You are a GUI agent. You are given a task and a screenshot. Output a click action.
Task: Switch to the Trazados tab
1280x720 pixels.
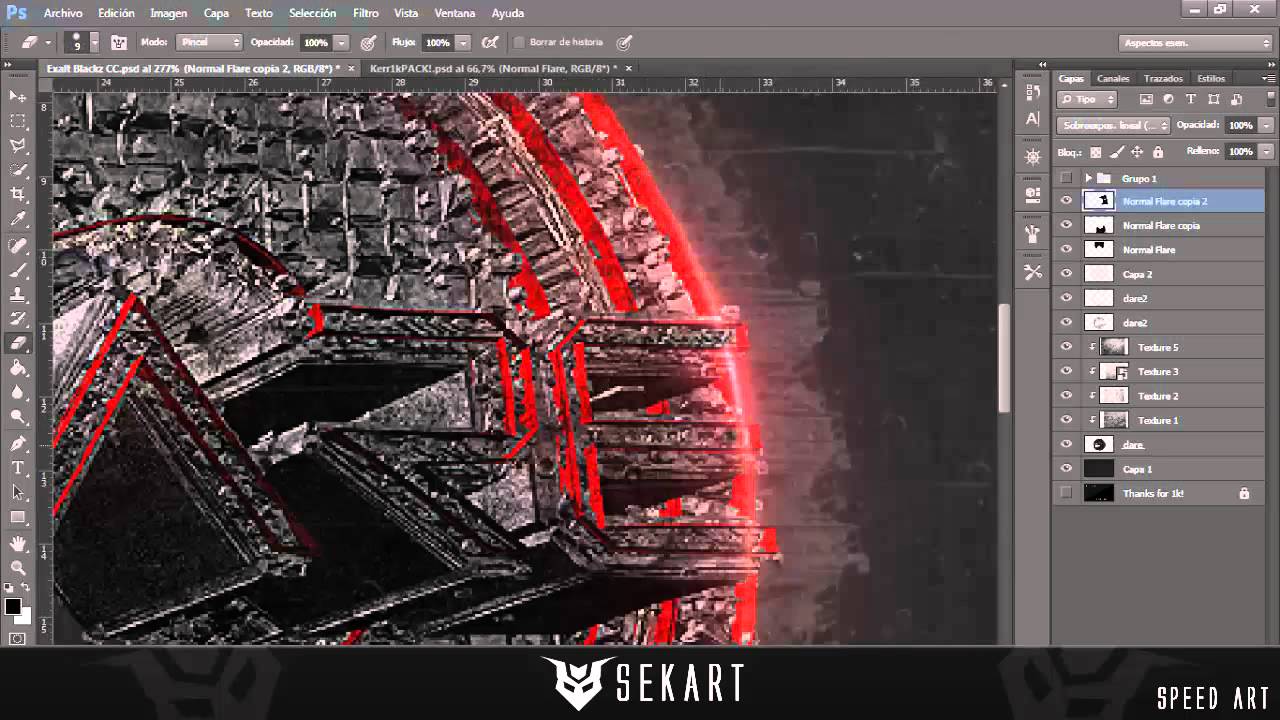(1163, 78)
